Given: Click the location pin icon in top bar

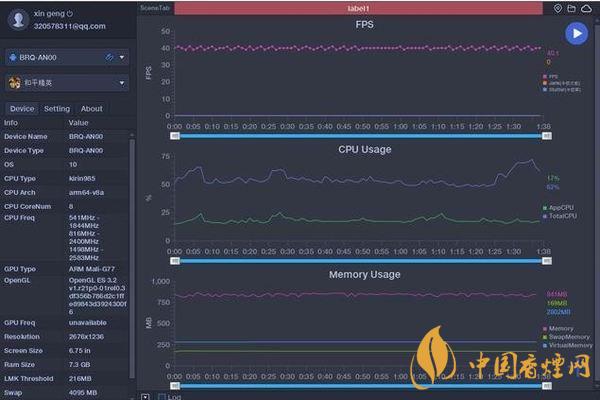Looking at the screenshot, I should 559,8.
